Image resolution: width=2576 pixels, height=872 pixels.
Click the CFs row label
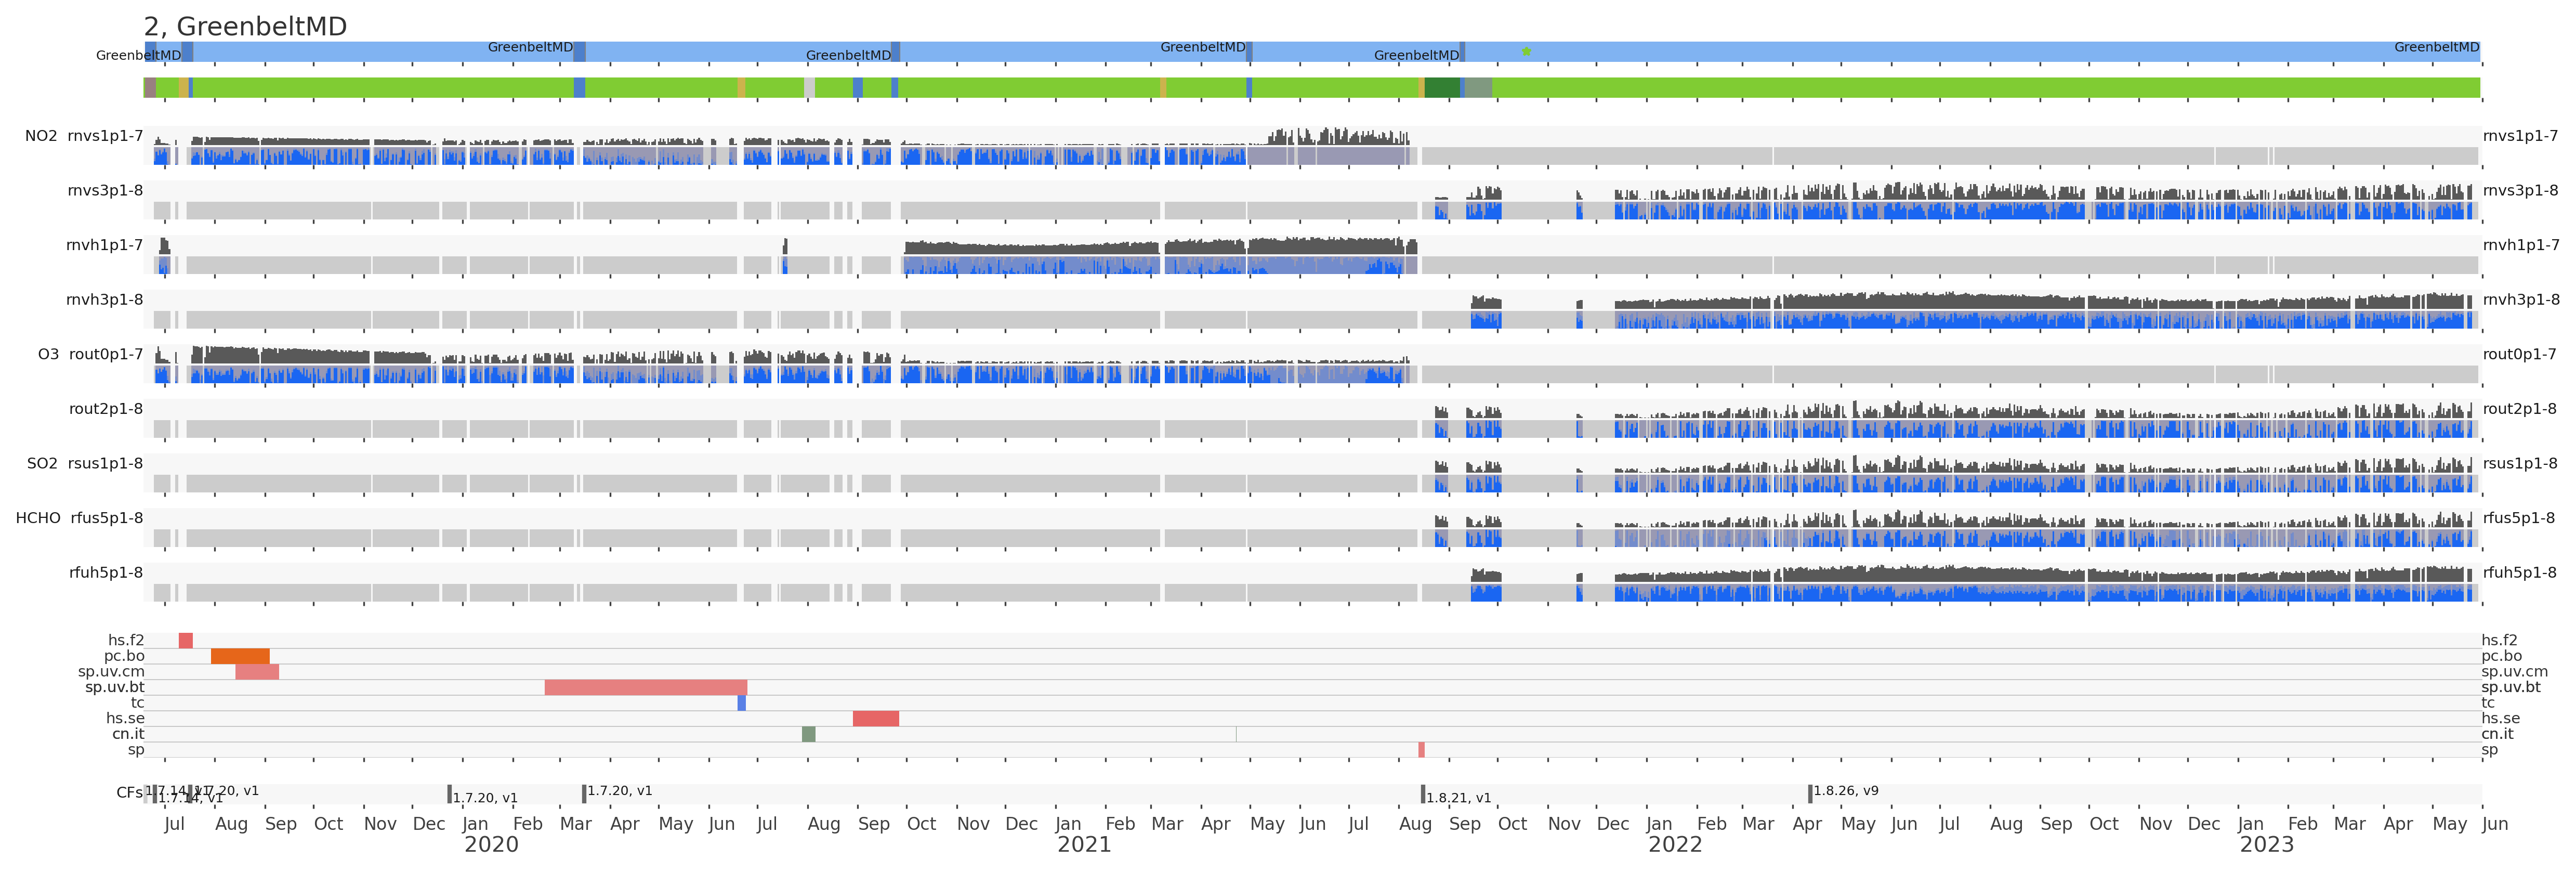pyautogui.click(x=129, y=792)
